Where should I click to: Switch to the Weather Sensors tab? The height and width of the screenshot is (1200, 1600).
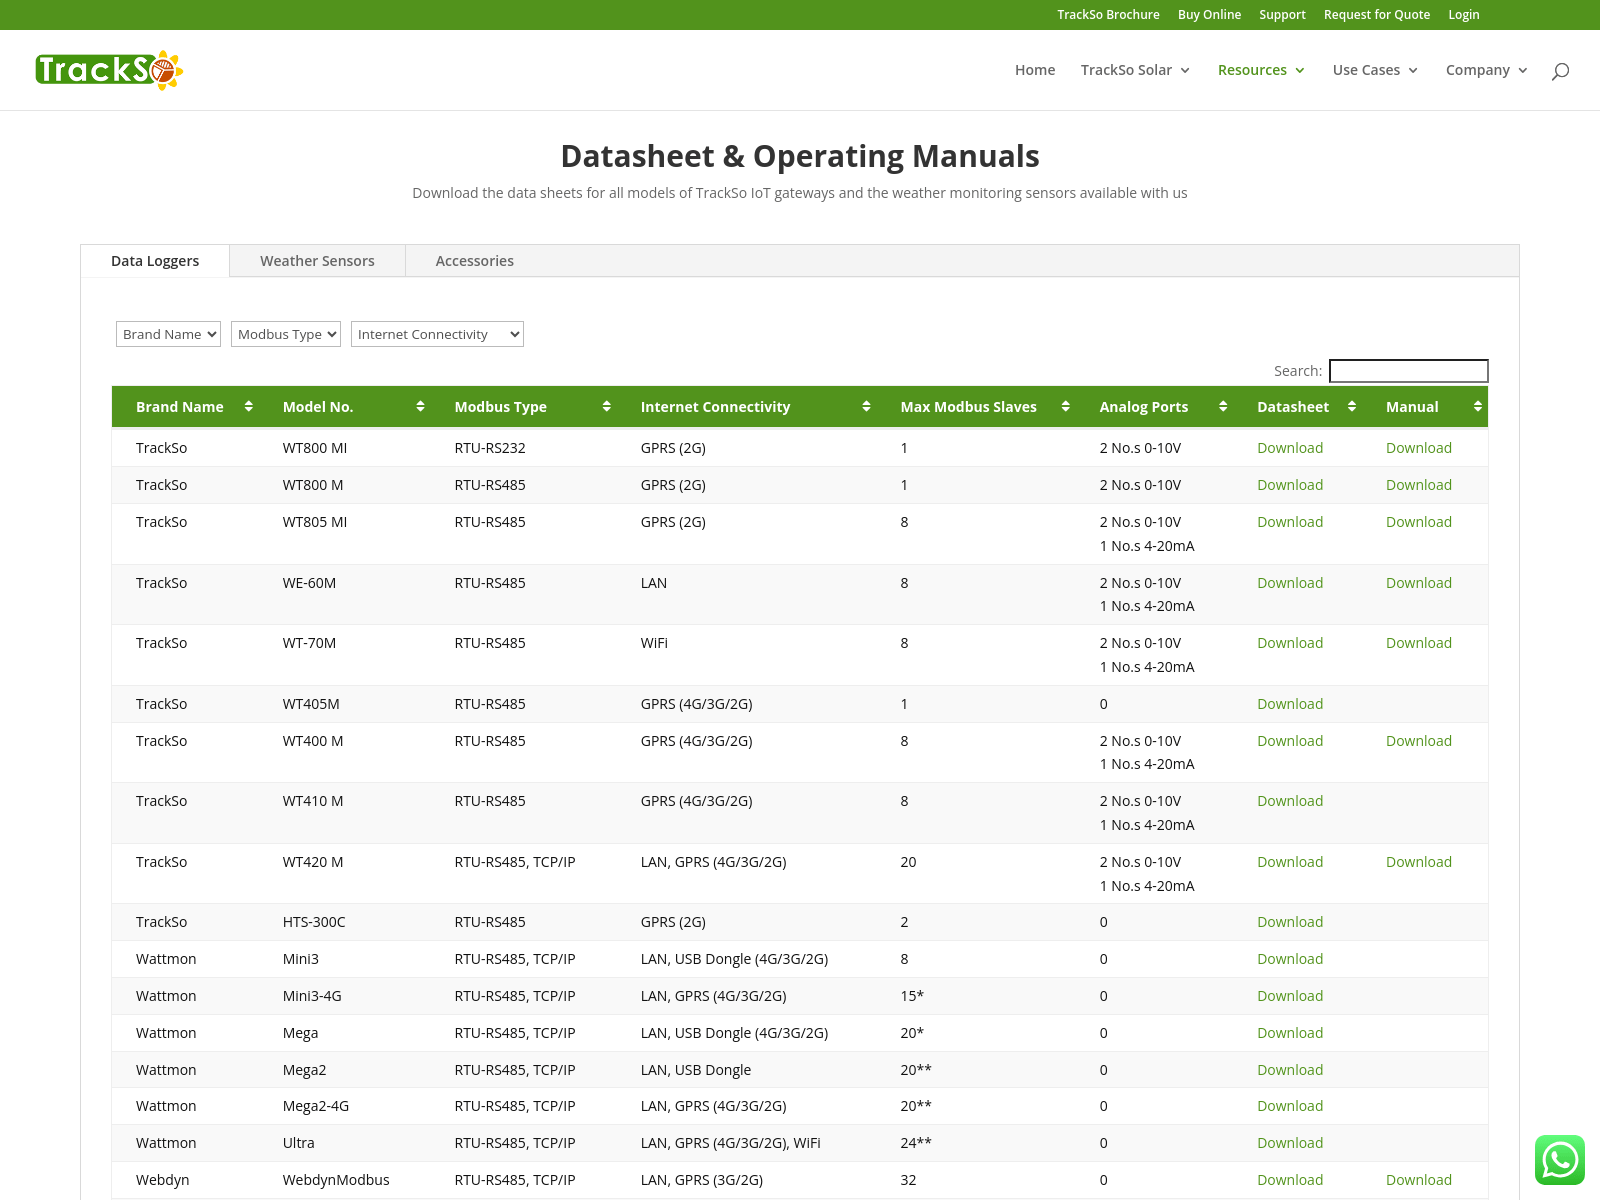tap(317, 261)
